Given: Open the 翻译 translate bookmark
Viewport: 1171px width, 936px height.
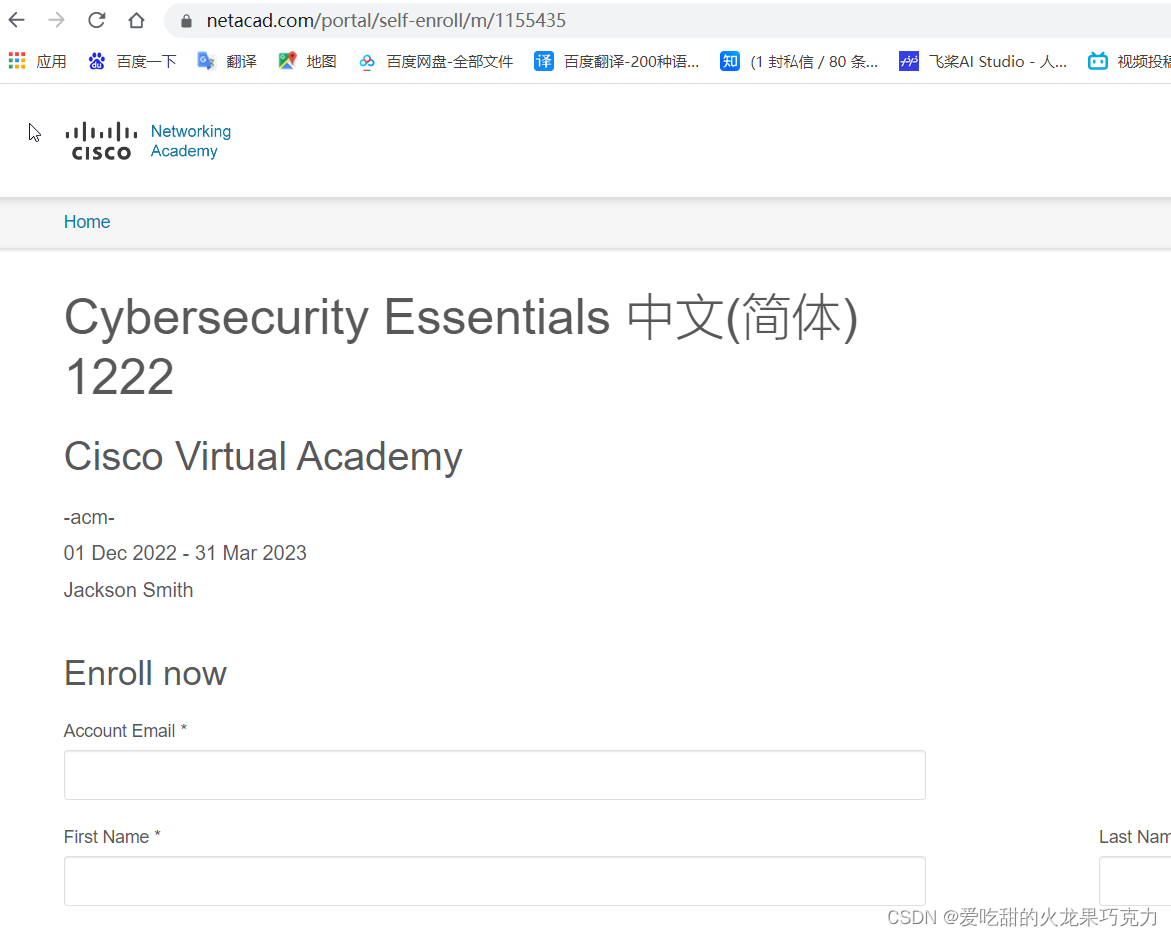Looking at the screenshot, I should click(x=228, y=61).
